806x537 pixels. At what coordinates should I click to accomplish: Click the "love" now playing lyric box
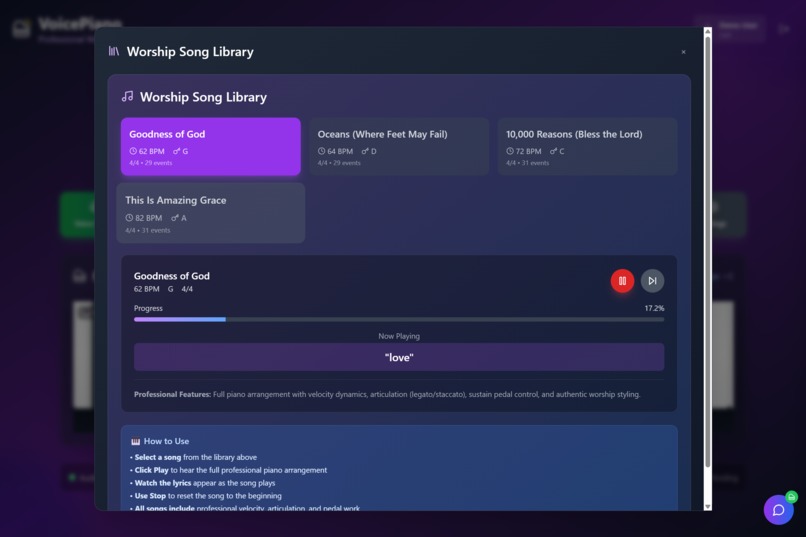[x=399, y=357]
